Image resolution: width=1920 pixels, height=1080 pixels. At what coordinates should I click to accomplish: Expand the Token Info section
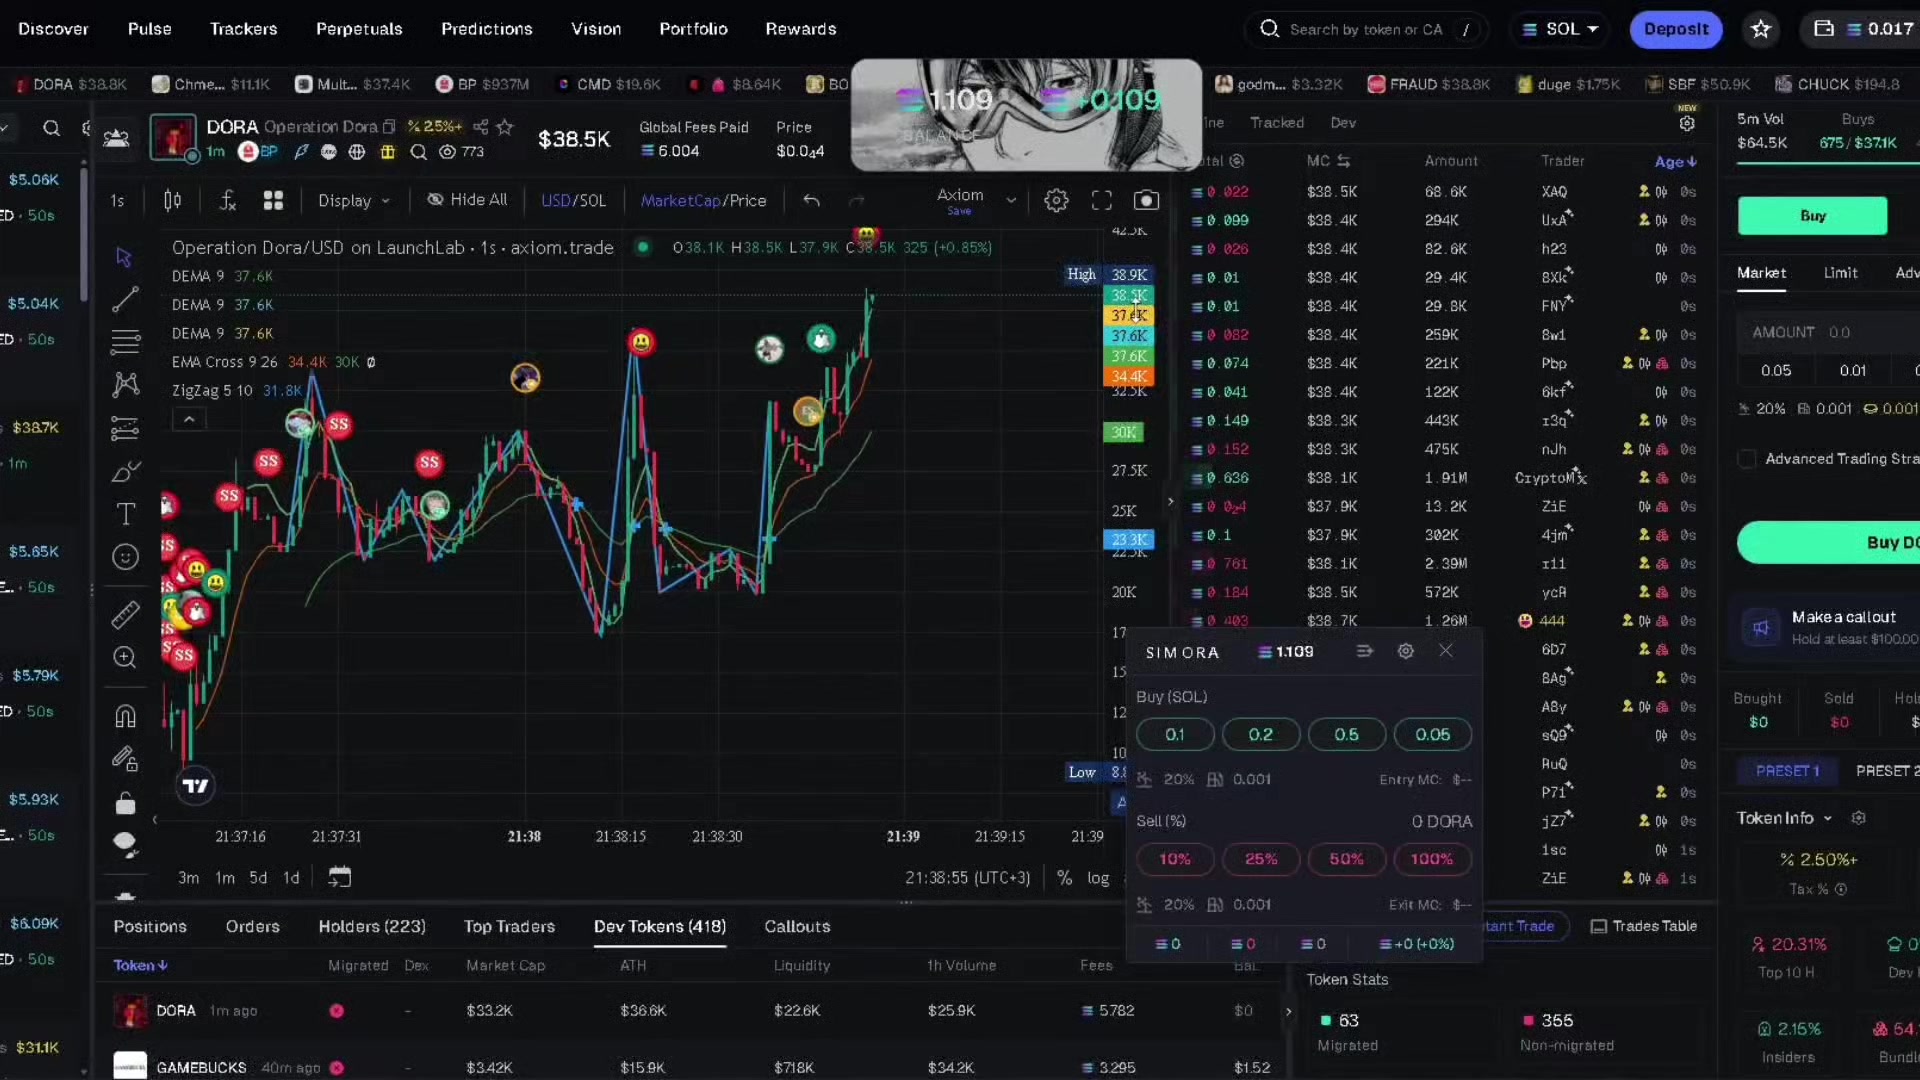[1785, 818]
